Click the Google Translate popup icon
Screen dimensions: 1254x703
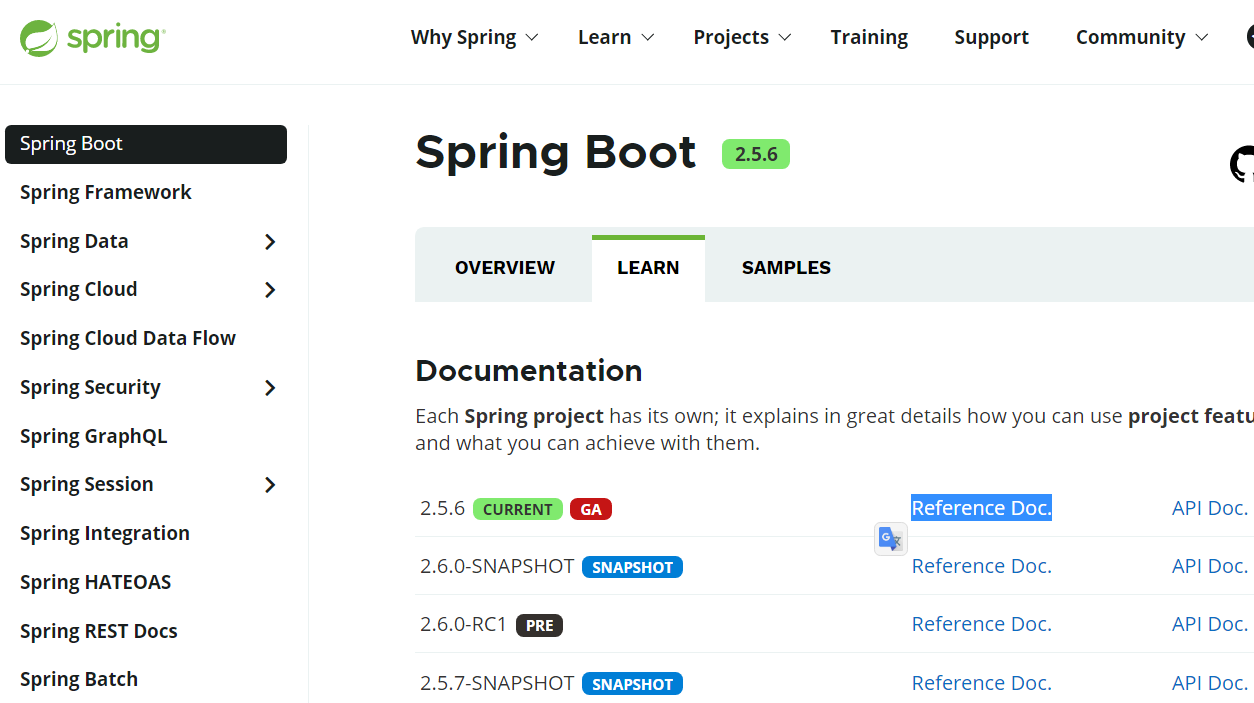click(890, 539)
